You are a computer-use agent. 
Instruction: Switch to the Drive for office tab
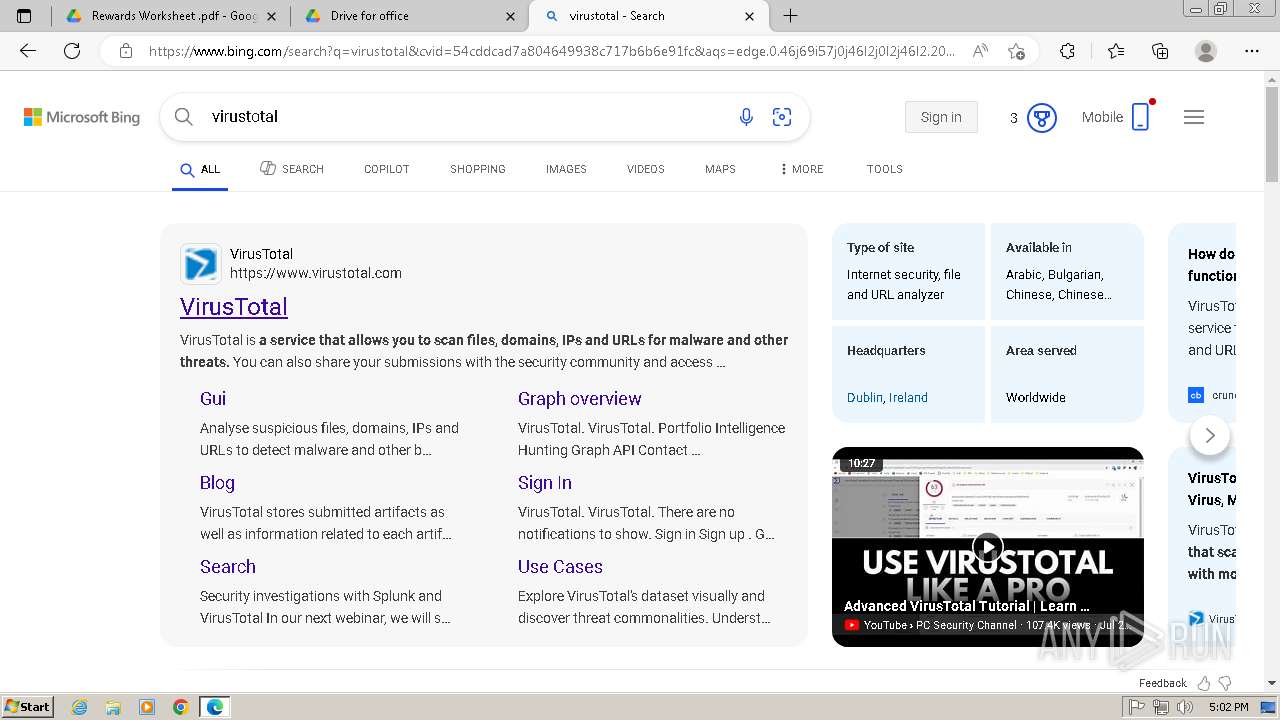click(408, 16)
